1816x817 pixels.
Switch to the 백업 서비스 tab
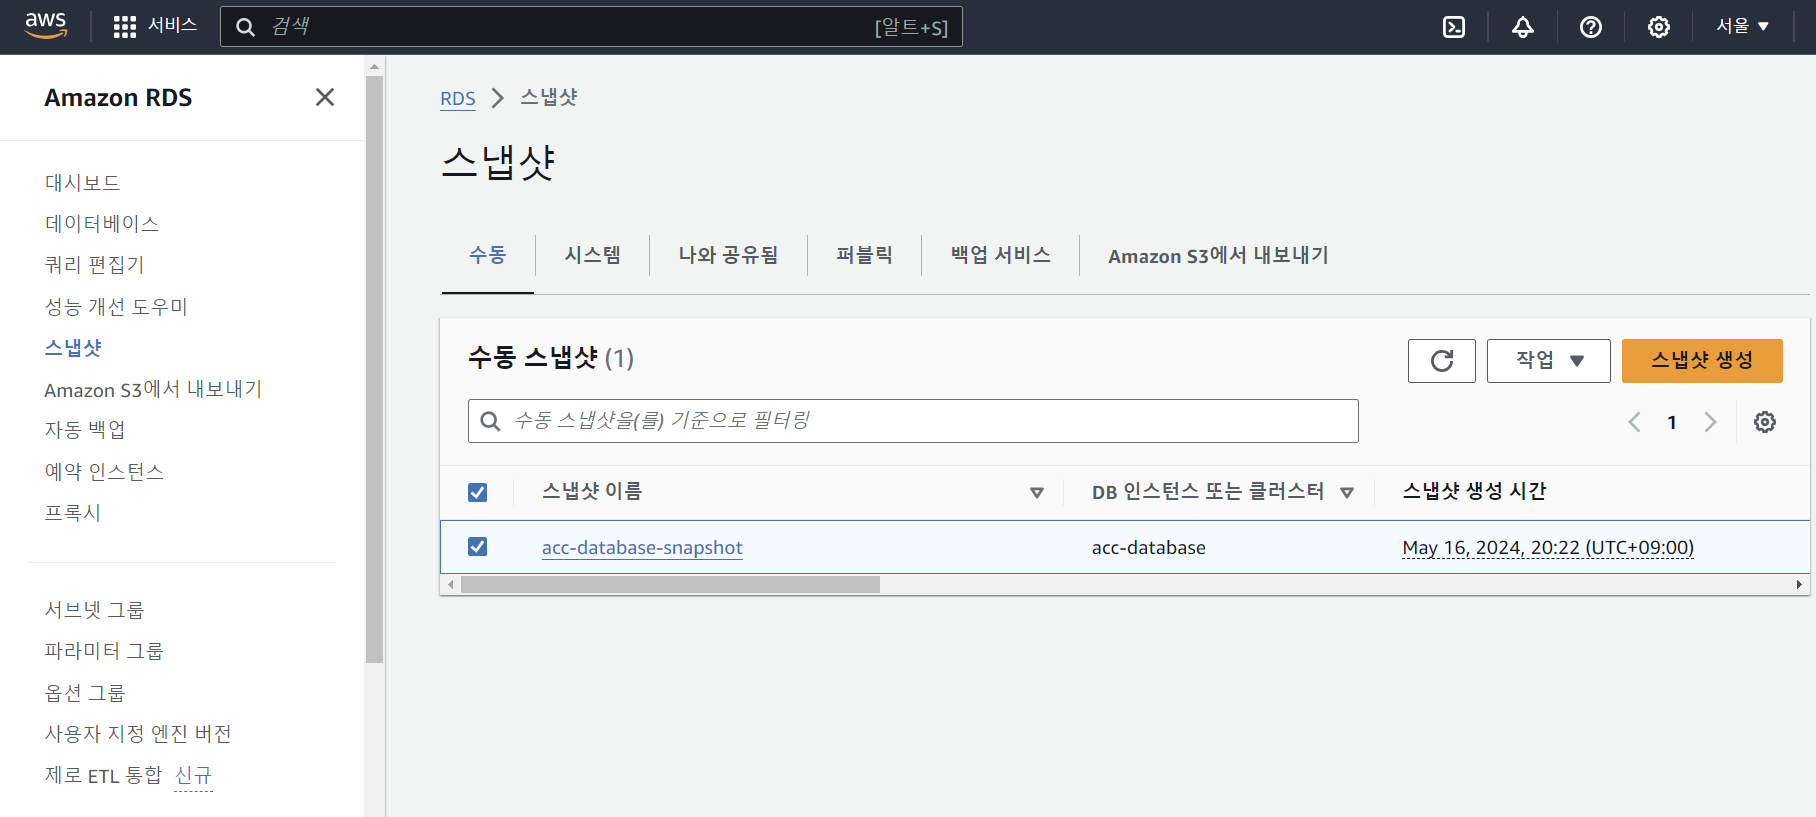coord(1000,255)
